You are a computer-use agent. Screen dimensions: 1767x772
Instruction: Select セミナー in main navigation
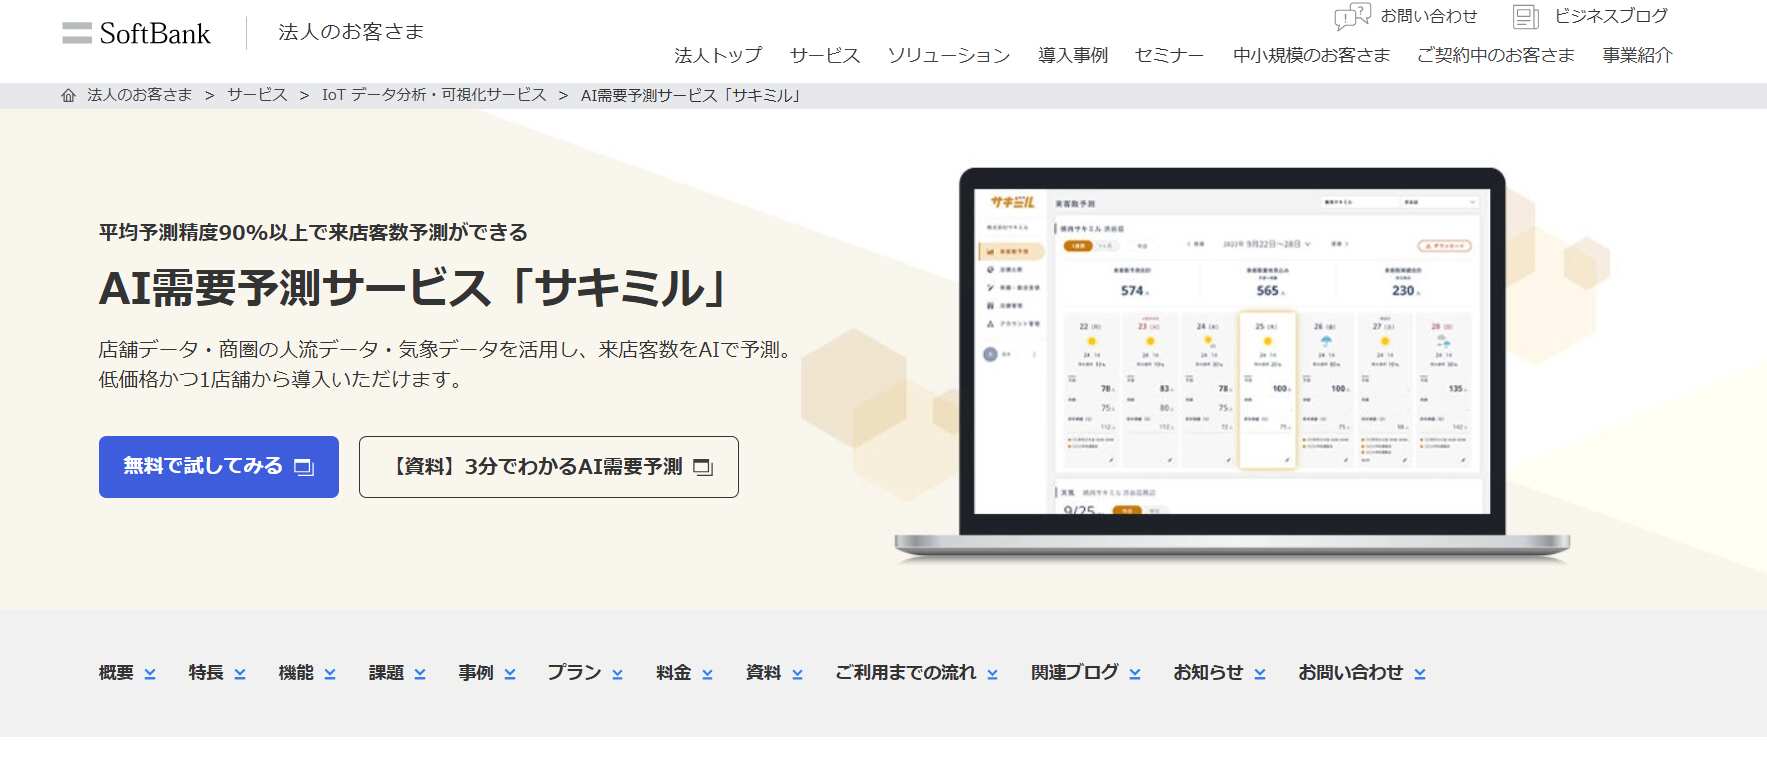(x=1169, y=55)
